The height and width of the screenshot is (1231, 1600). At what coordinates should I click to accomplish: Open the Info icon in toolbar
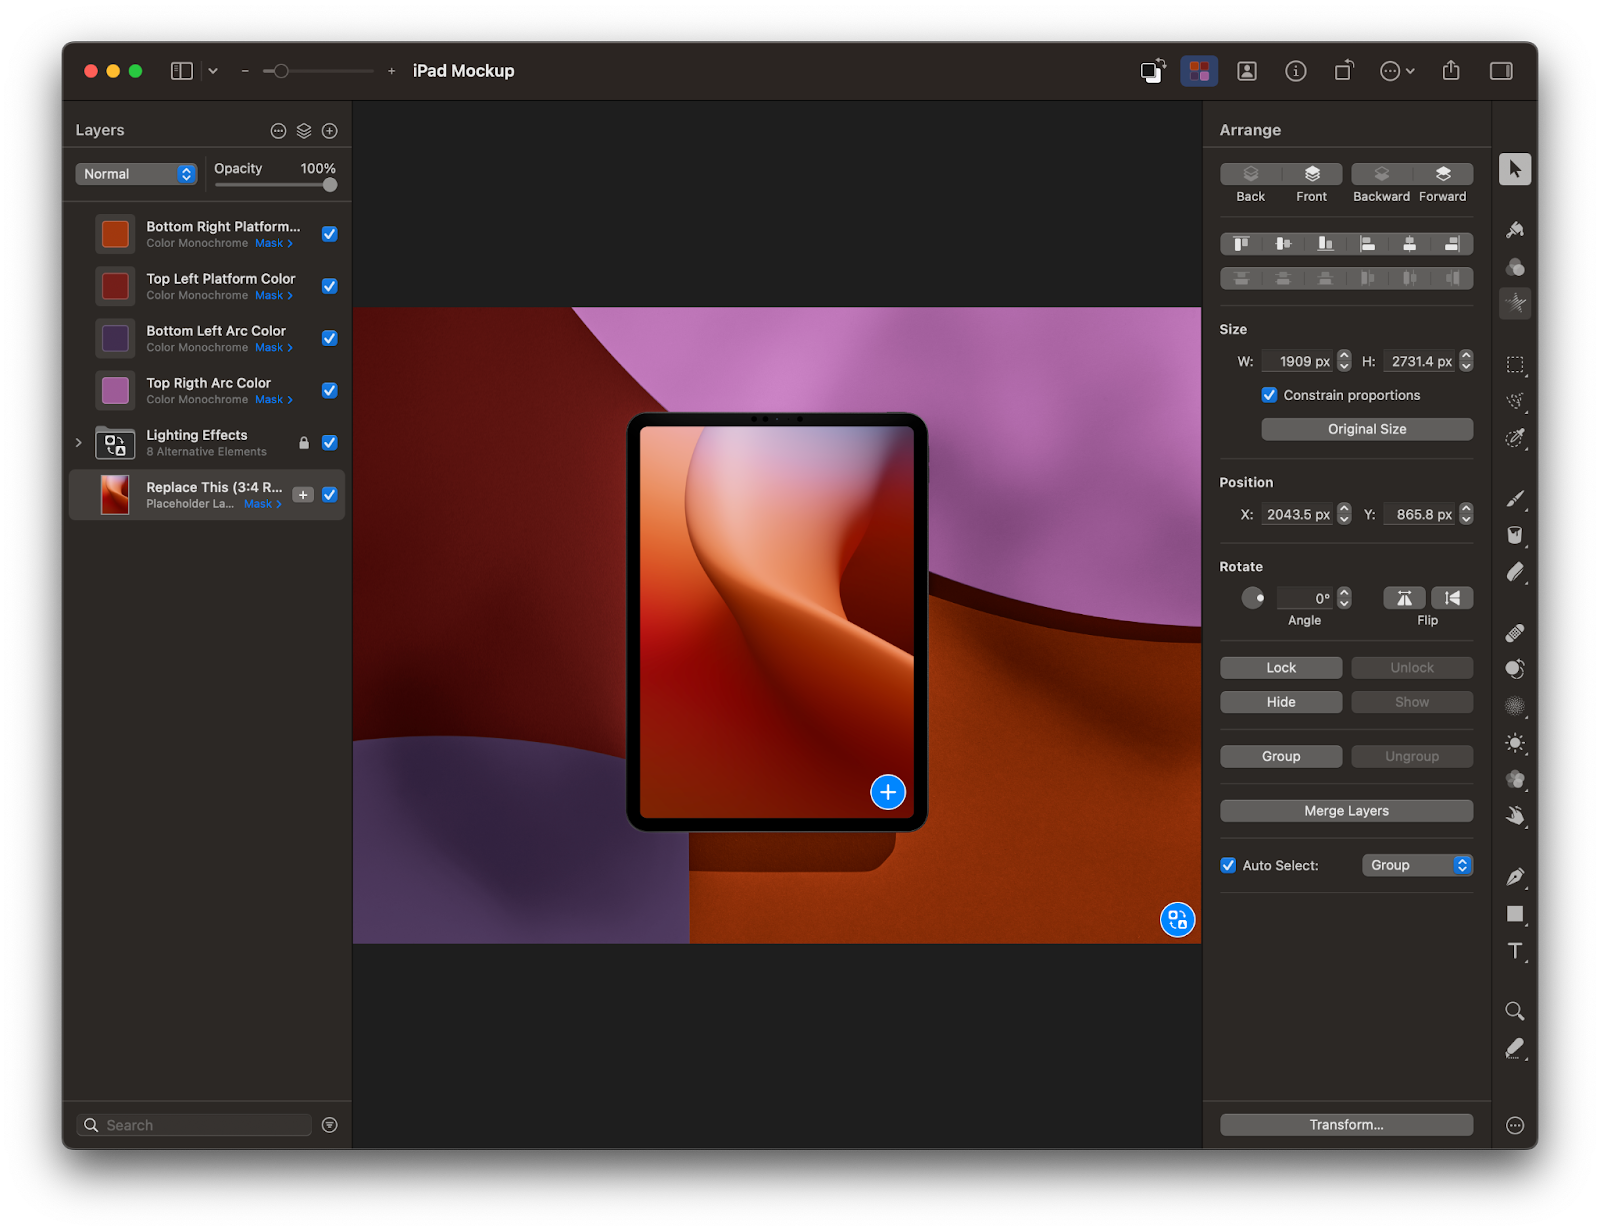click(1295, 71)
